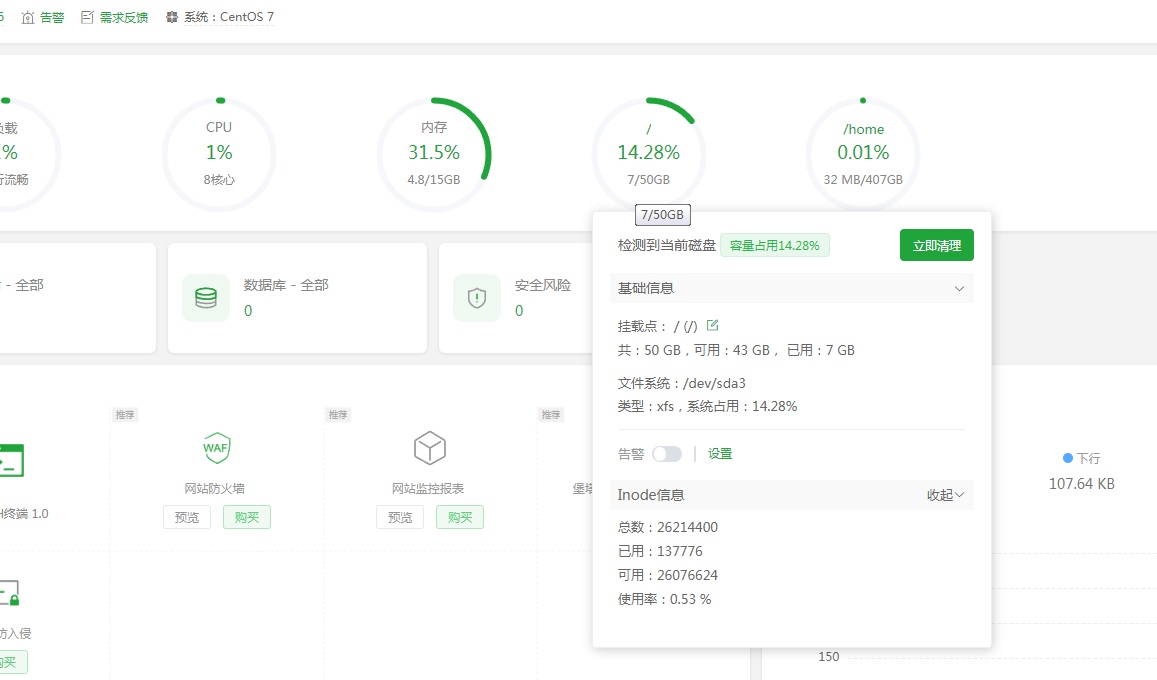1157x680 pixels.
Task: Click the 容量占用14.28% tag
Action: (775, 246)
